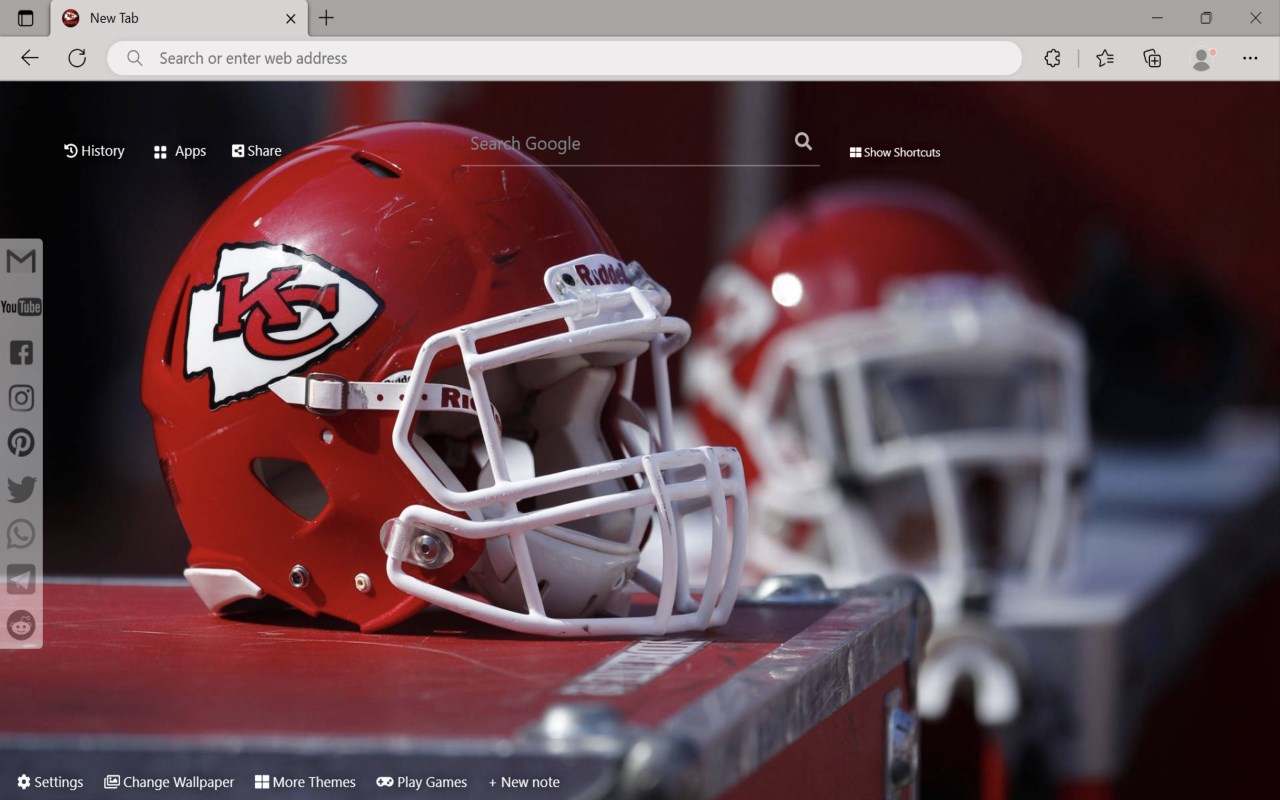Minimize the browser window

[x=1157, y=18]
